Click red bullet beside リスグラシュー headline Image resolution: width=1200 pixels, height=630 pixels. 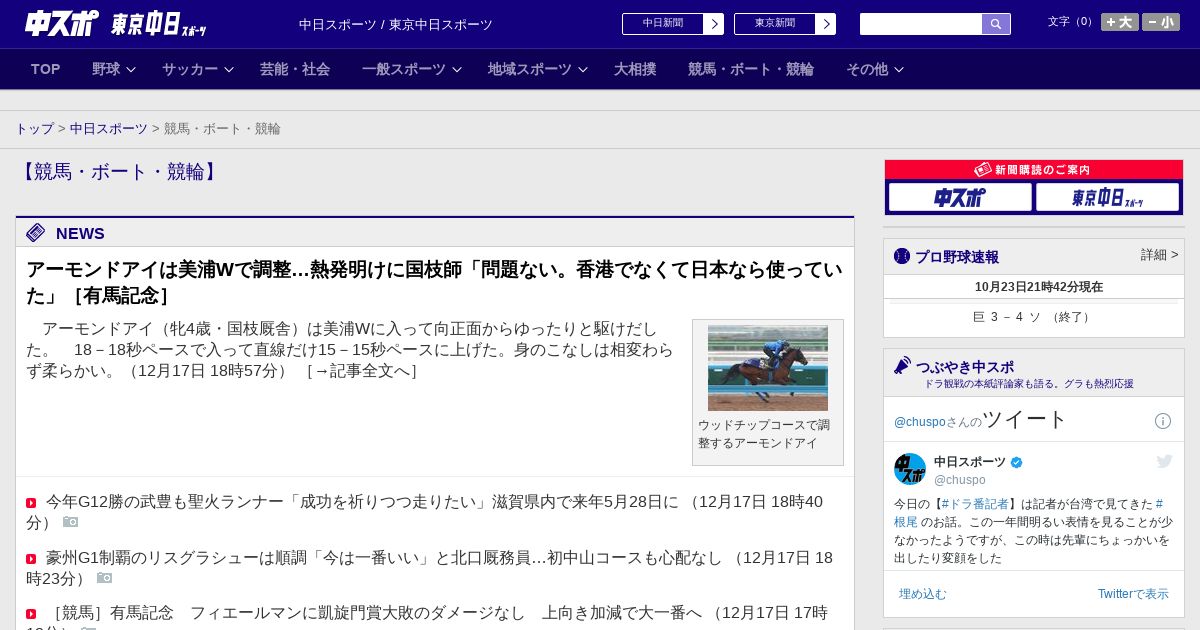(31, 559)
